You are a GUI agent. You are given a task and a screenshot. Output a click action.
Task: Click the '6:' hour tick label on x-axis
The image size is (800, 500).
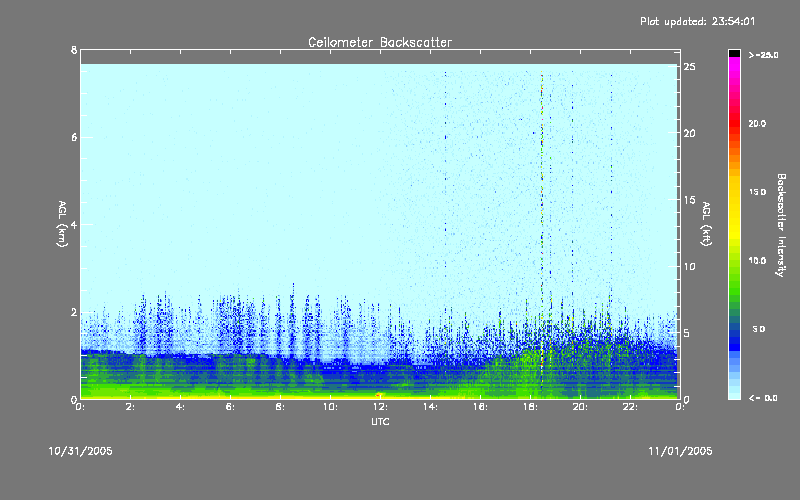(231, 407)
